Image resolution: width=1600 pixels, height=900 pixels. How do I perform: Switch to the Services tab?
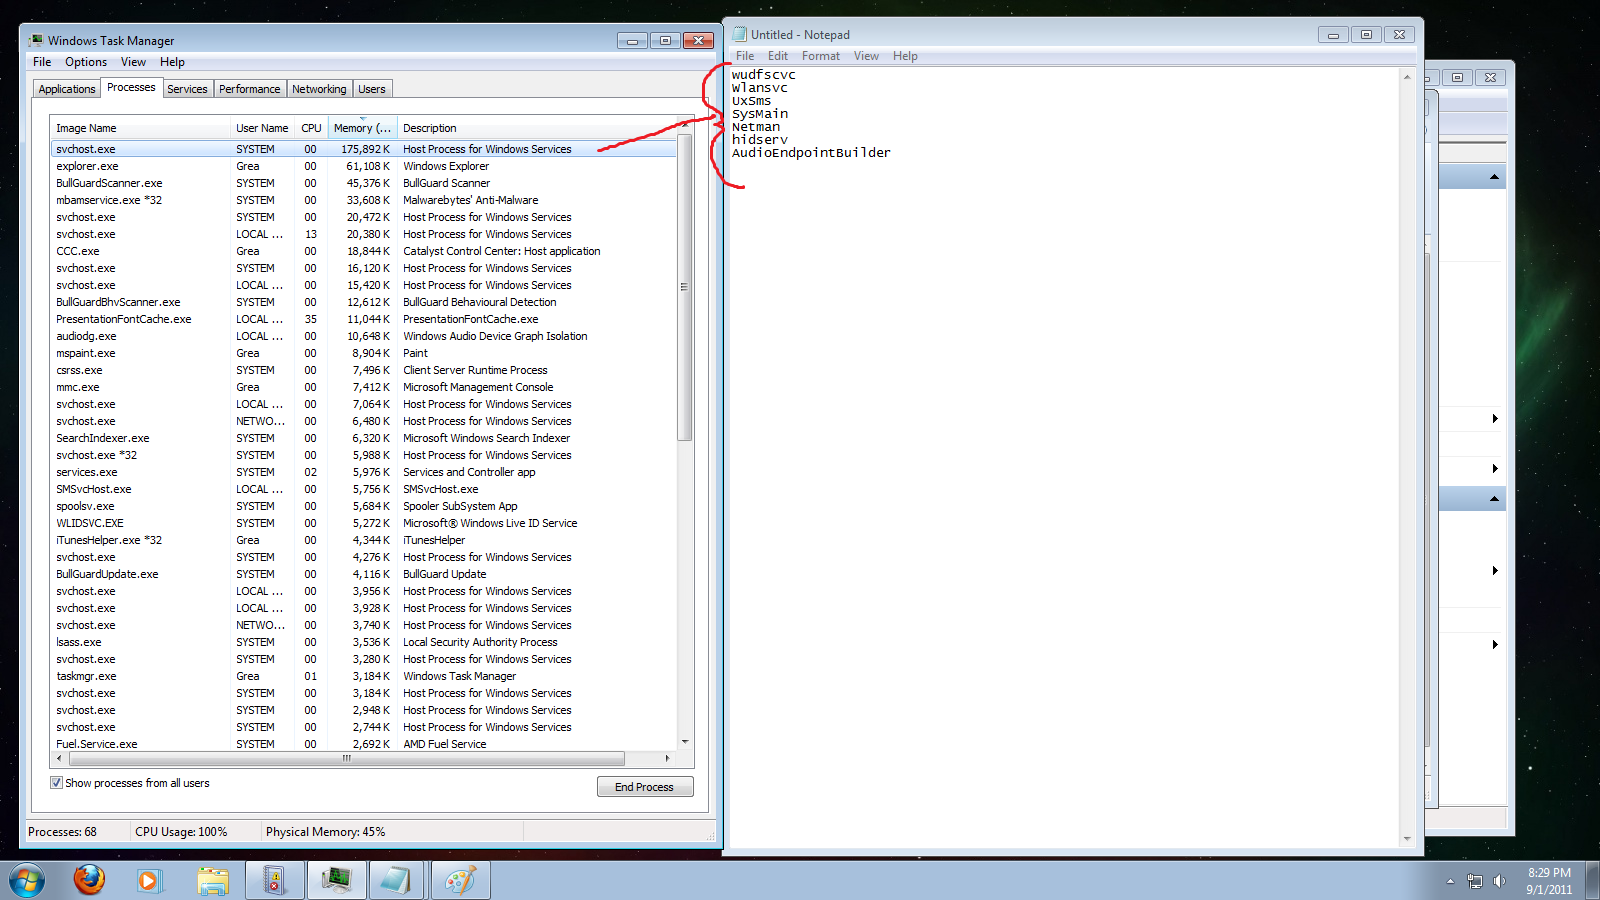[x=187, y=89]
